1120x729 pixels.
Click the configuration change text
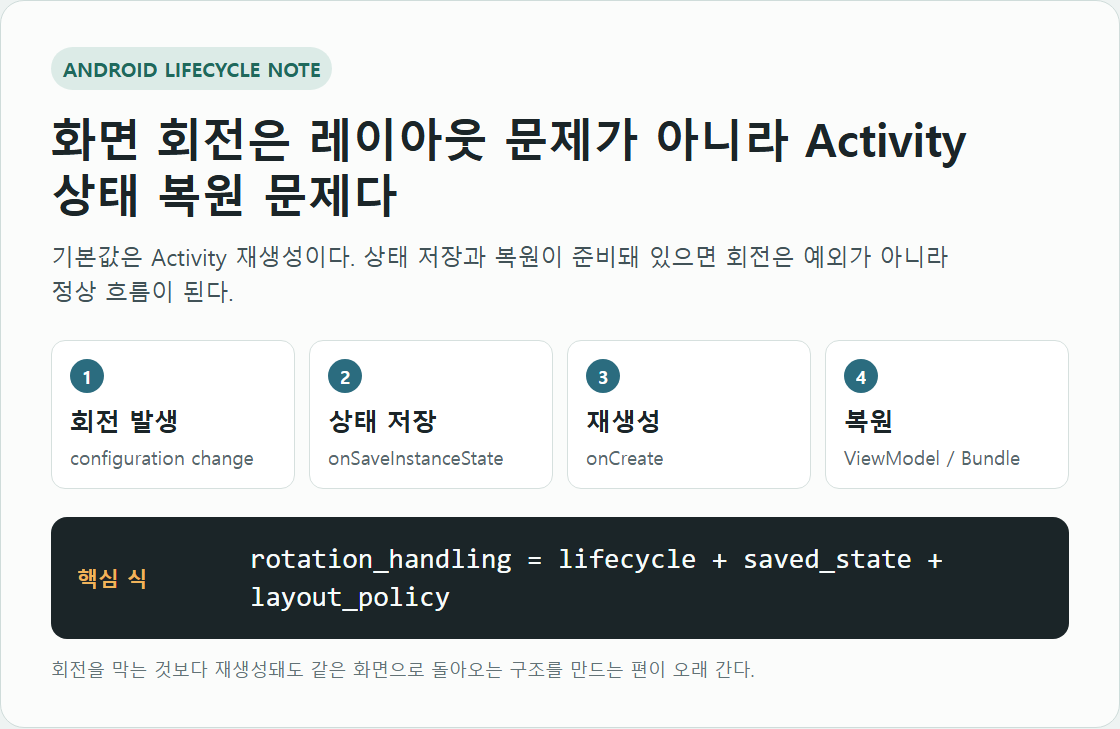162,458
